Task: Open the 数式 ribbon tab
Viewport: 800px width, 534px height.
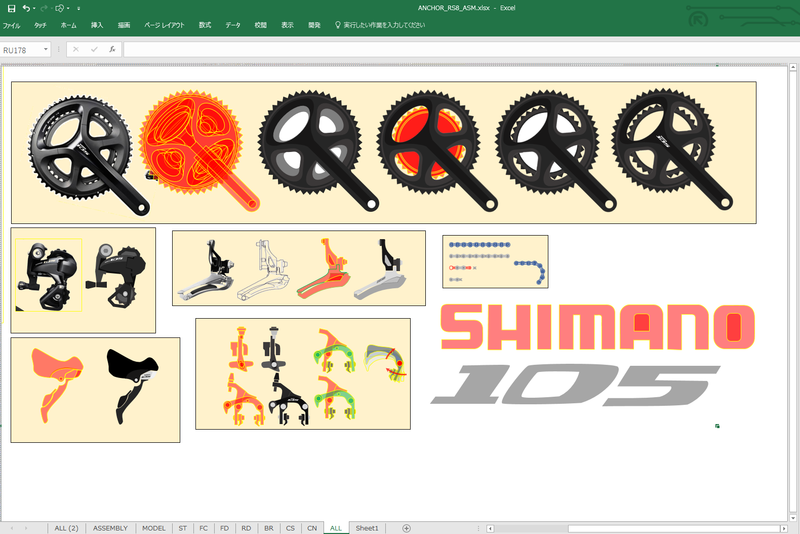Action: (205, 25)
